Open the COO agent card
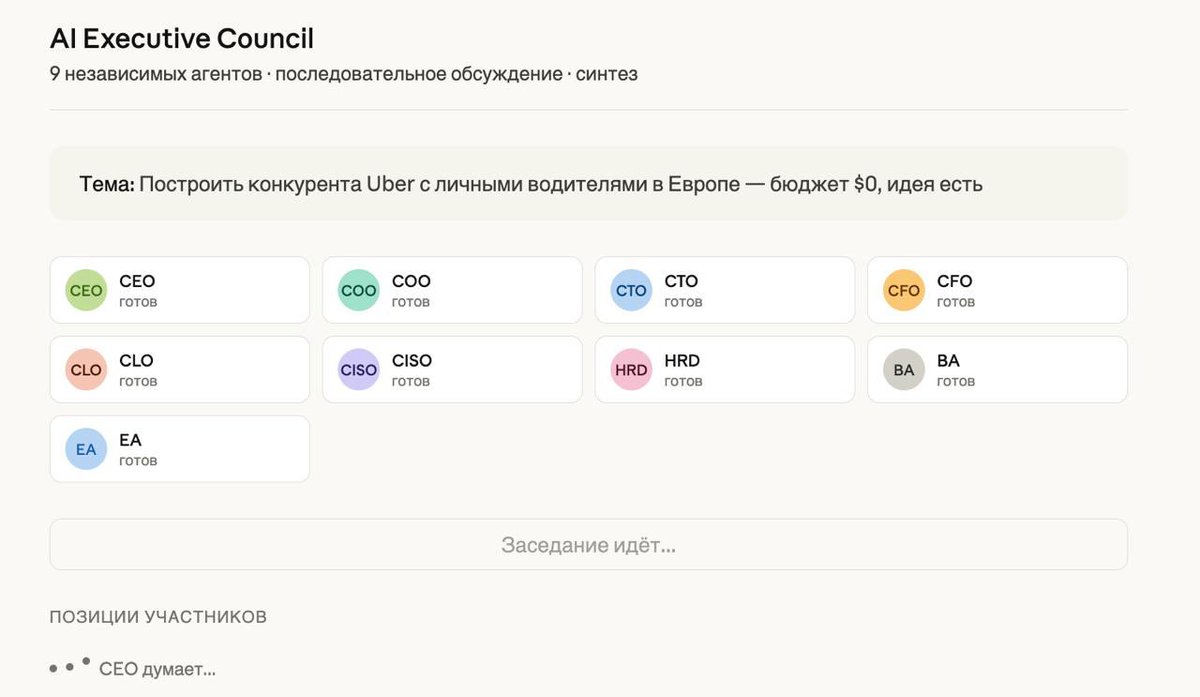Screen dimensions: 1200x697 pos(452,290)
